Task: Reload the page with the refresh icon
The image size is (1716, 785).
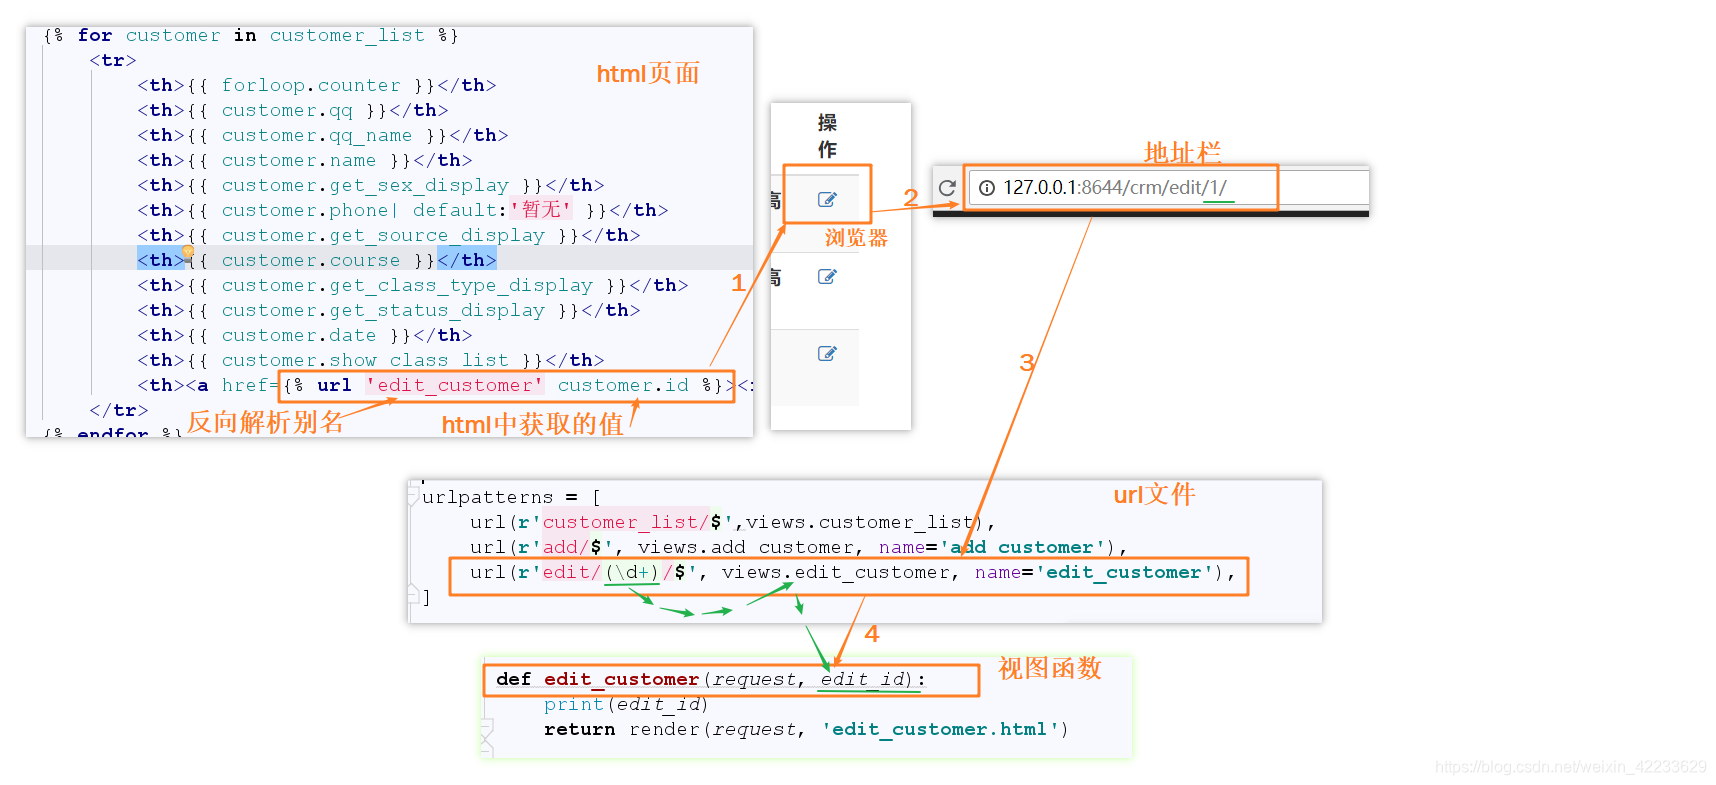Action: [947, 187]
